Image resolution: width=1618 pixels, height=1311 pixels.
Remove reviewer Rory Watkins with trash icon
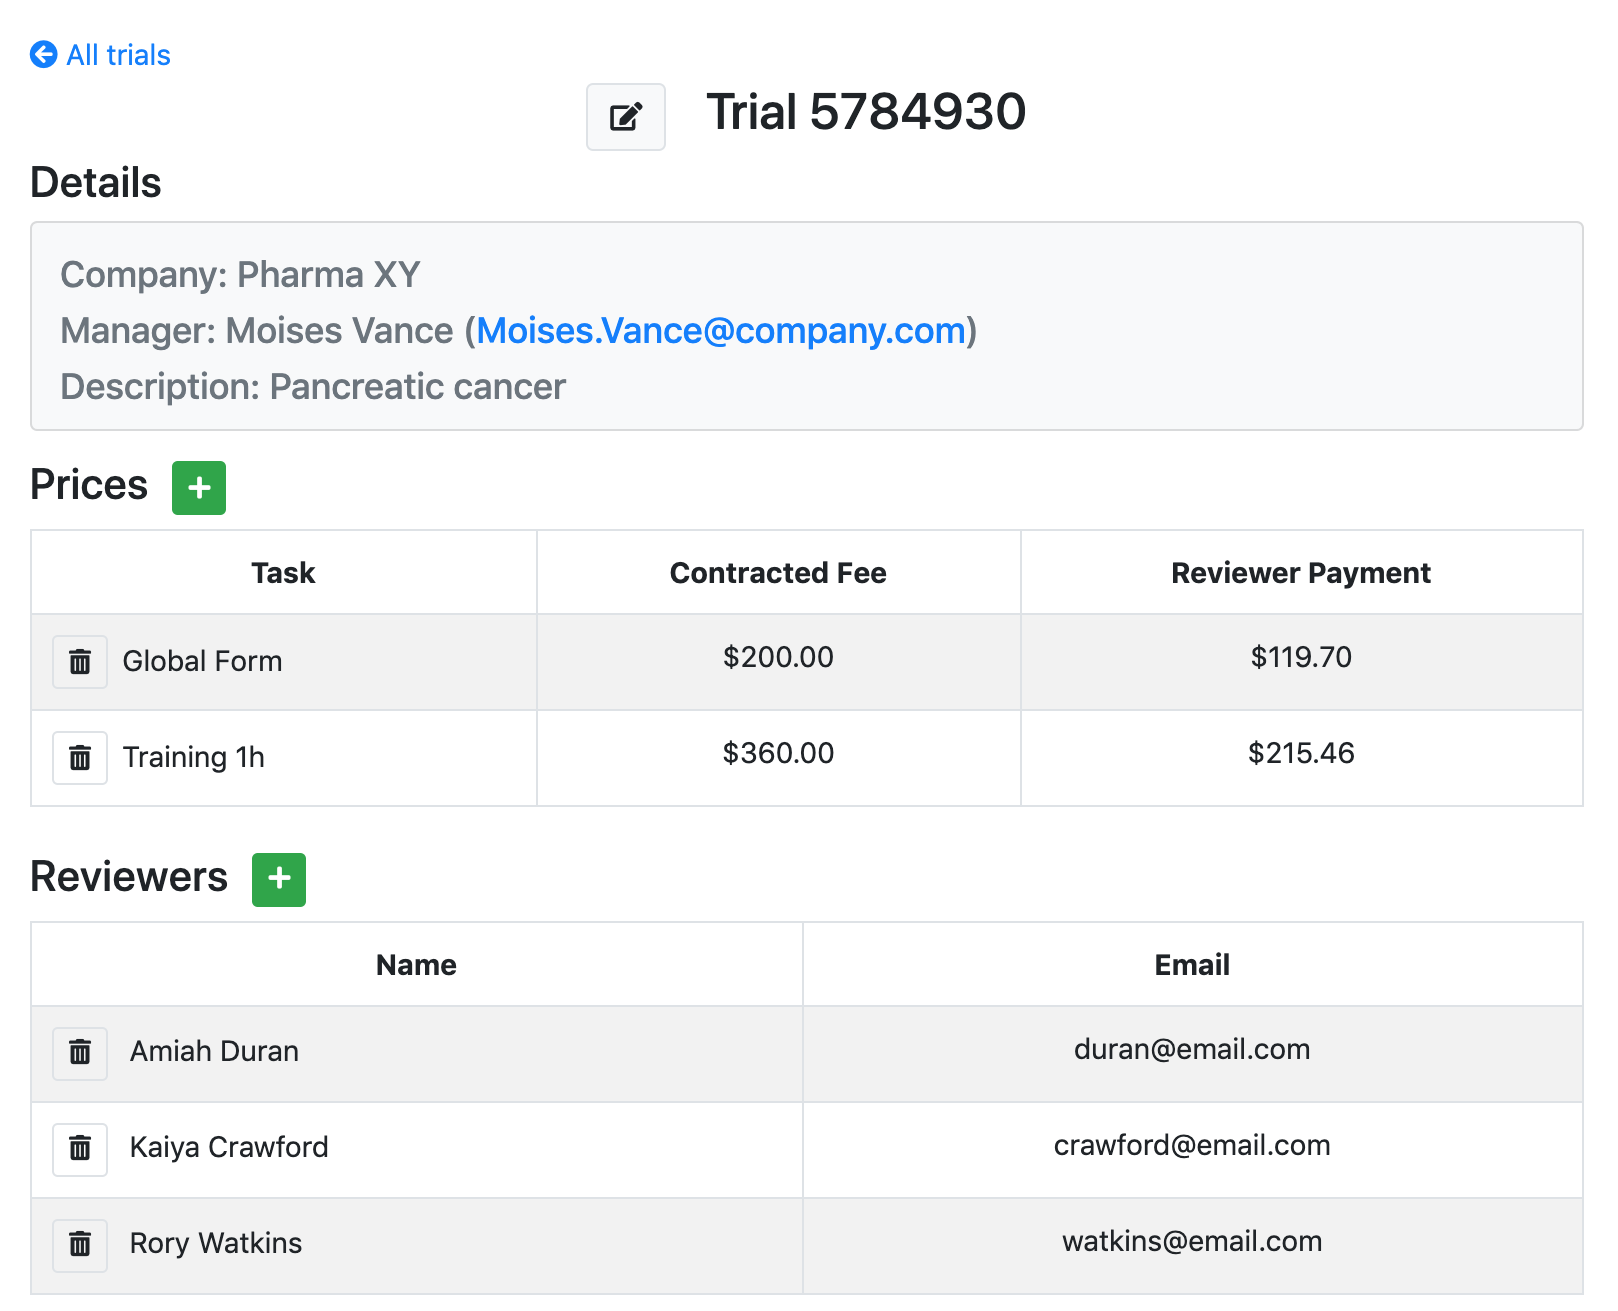[x=80, y=1244]
